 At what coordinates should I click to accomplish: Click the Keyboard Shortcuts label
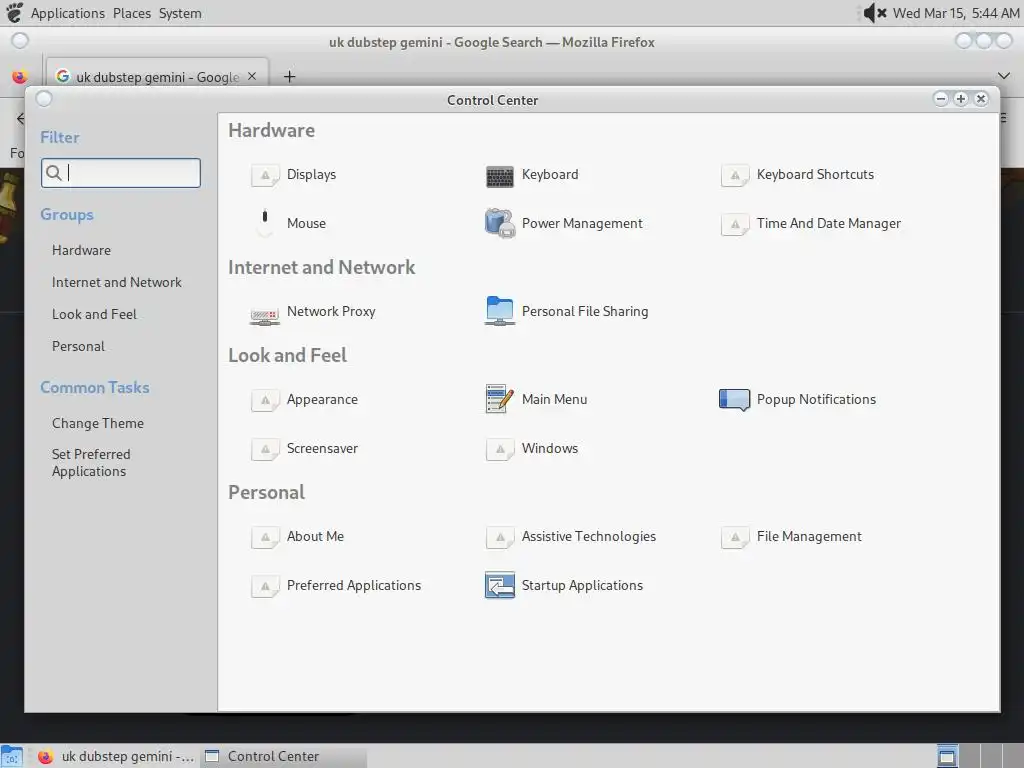(815, 174)
